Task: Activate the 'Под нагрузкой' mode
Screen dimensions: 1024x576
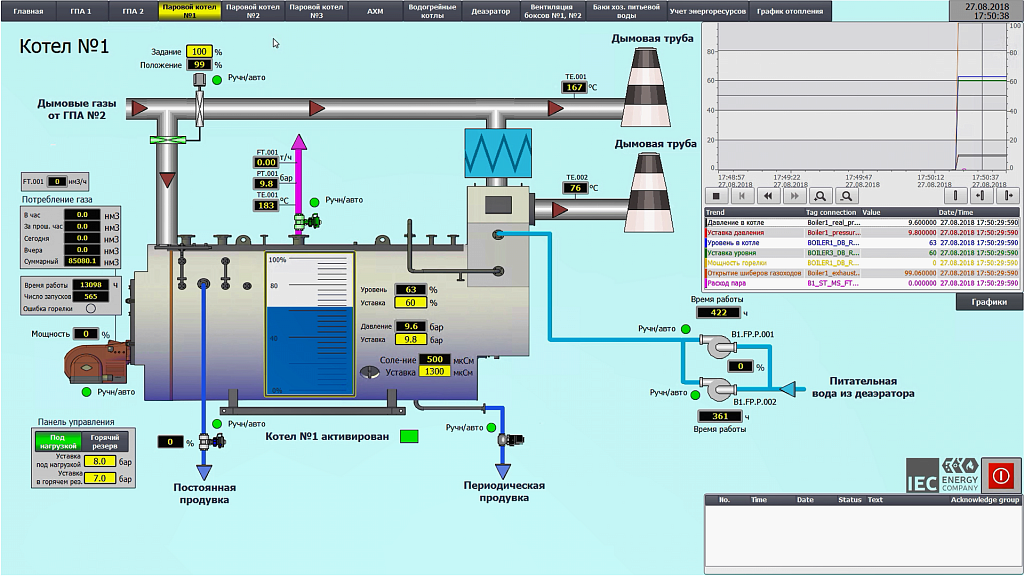Action: pyautogui.click(x=58, y=441)
